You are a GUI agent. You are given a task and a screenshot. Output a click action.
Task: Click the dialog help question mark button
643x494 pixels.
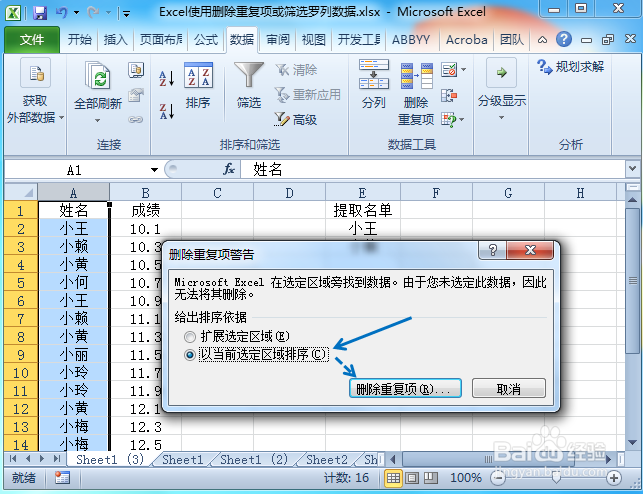pyautogui.click(x=493, y=250)
